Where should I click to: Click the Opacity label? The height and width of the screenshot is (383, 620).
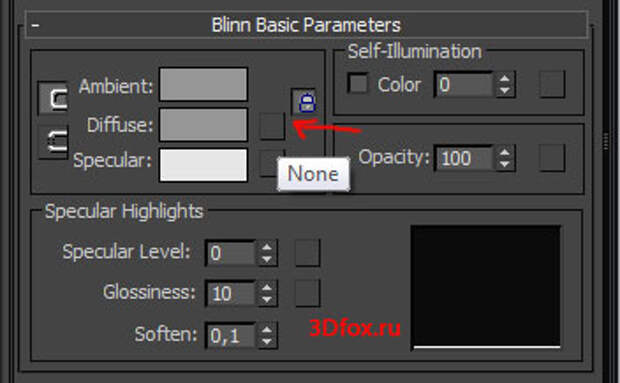coord(394,158)
